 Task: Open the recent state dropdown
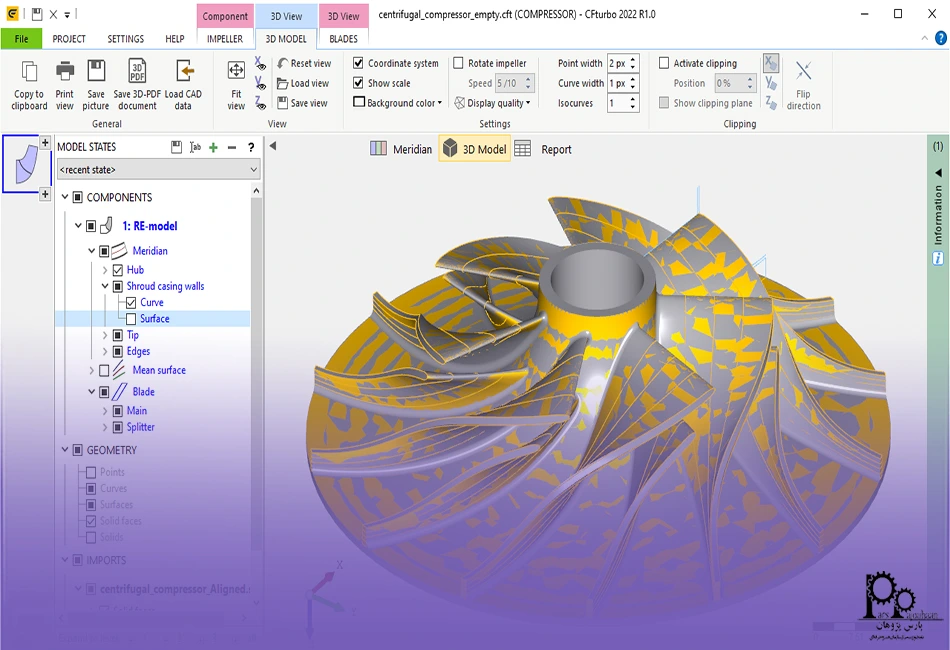click(158, 170)
